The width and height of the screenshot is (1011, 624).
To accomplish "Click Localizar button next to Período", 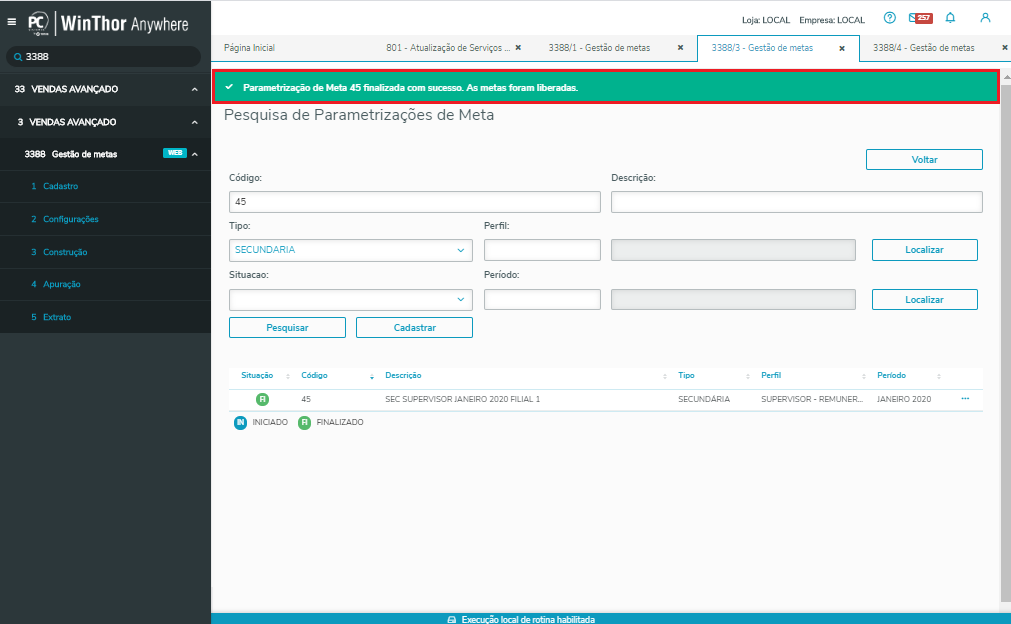I will click(924, 300).
